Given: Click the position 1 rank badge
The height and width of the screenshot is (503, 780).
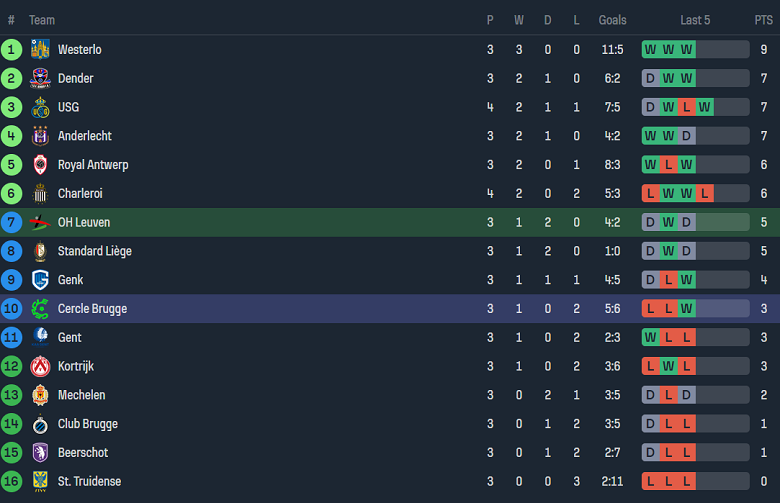Looking at the screenshot, I should point(12,49).
